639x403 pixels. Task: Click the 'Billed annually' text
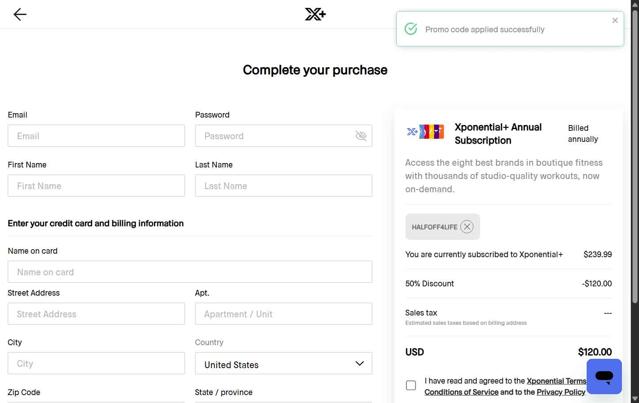click(583, 134)
